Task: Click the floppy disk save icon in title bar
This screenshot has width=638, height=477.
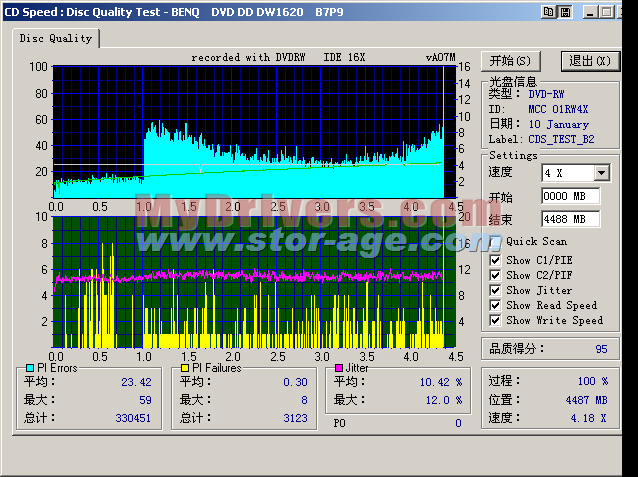Action: [566, 11]
